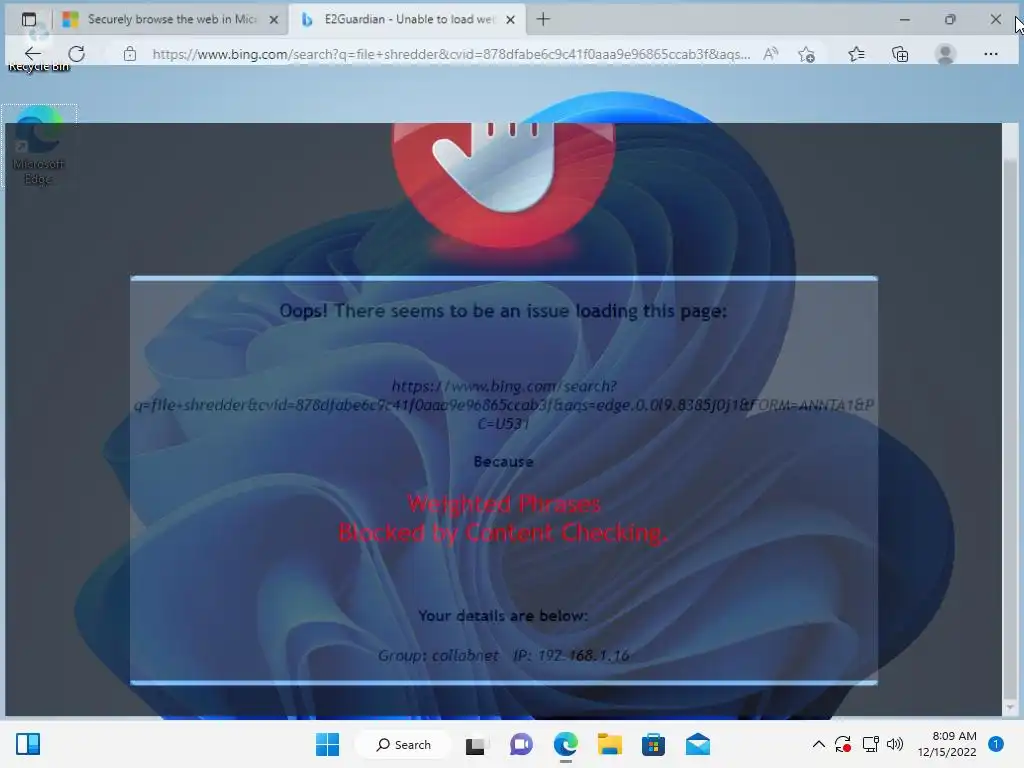
Task: Click 'Group: collabnet' detail text
Action: (x=438, y=656)
